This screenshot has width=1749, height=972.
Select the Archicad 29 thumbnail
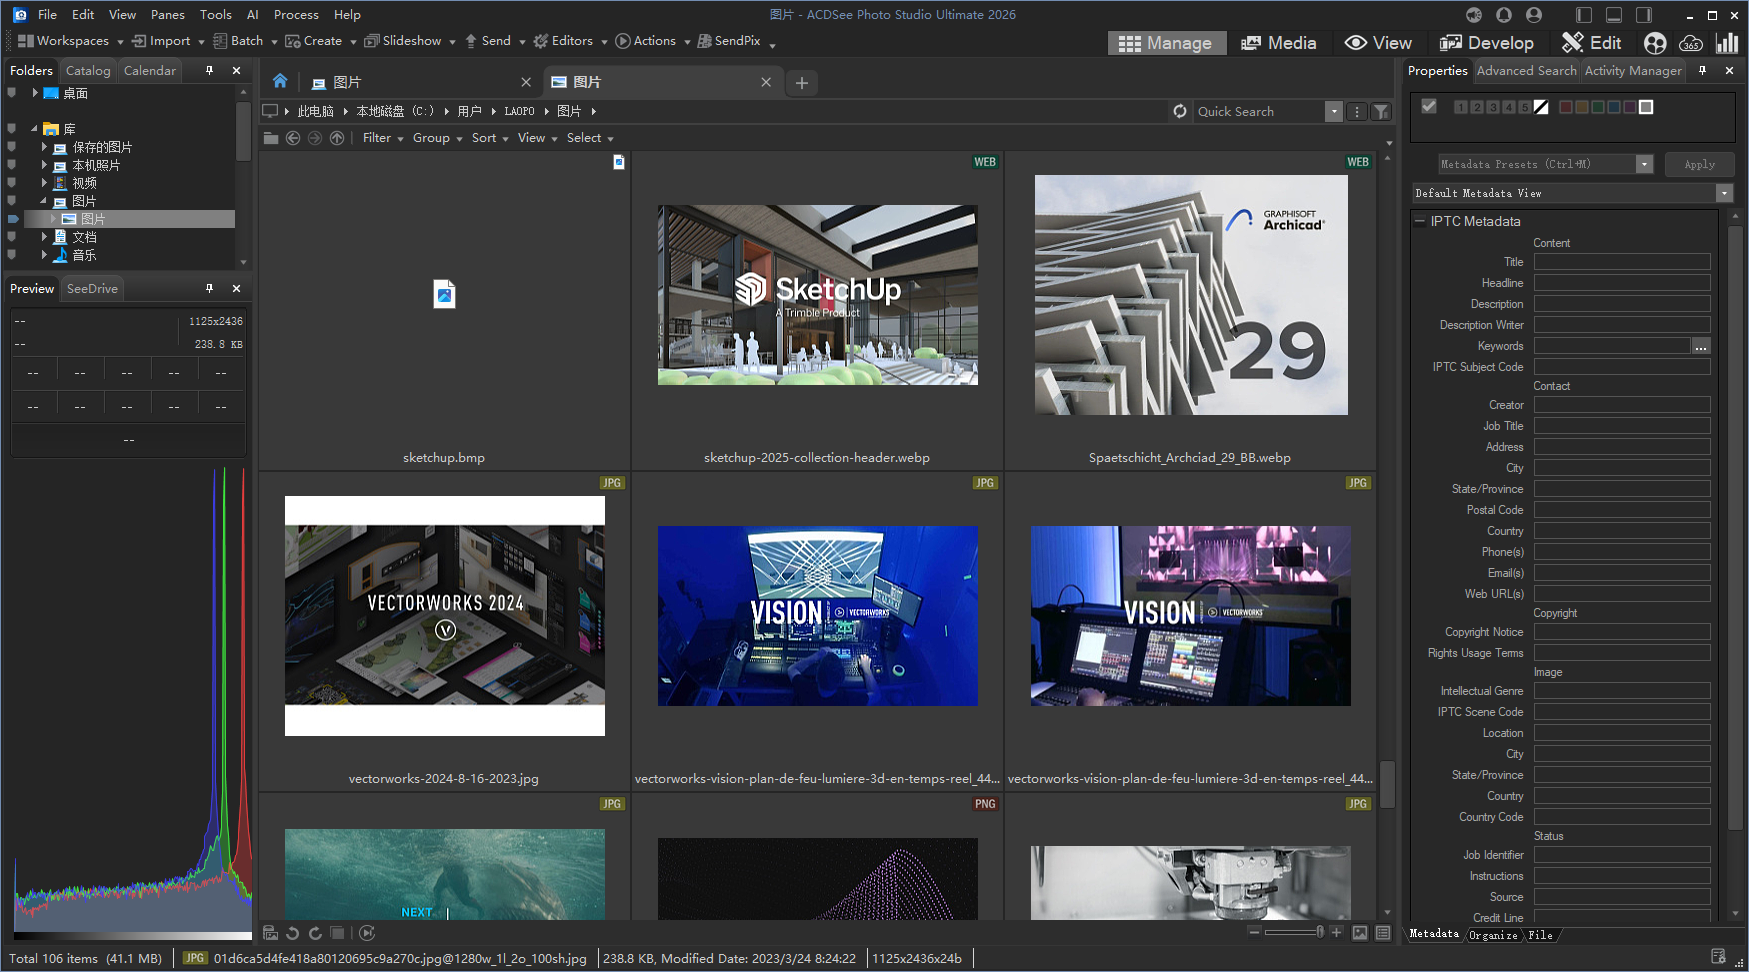1190,295
